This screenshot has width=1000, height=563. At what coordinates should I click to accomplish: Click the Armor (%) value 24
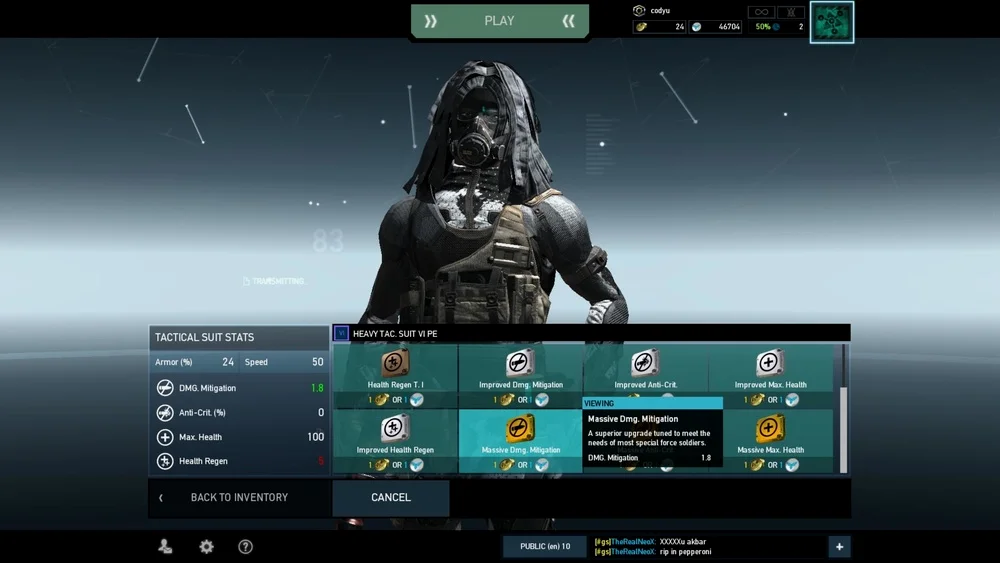(228, 362)
